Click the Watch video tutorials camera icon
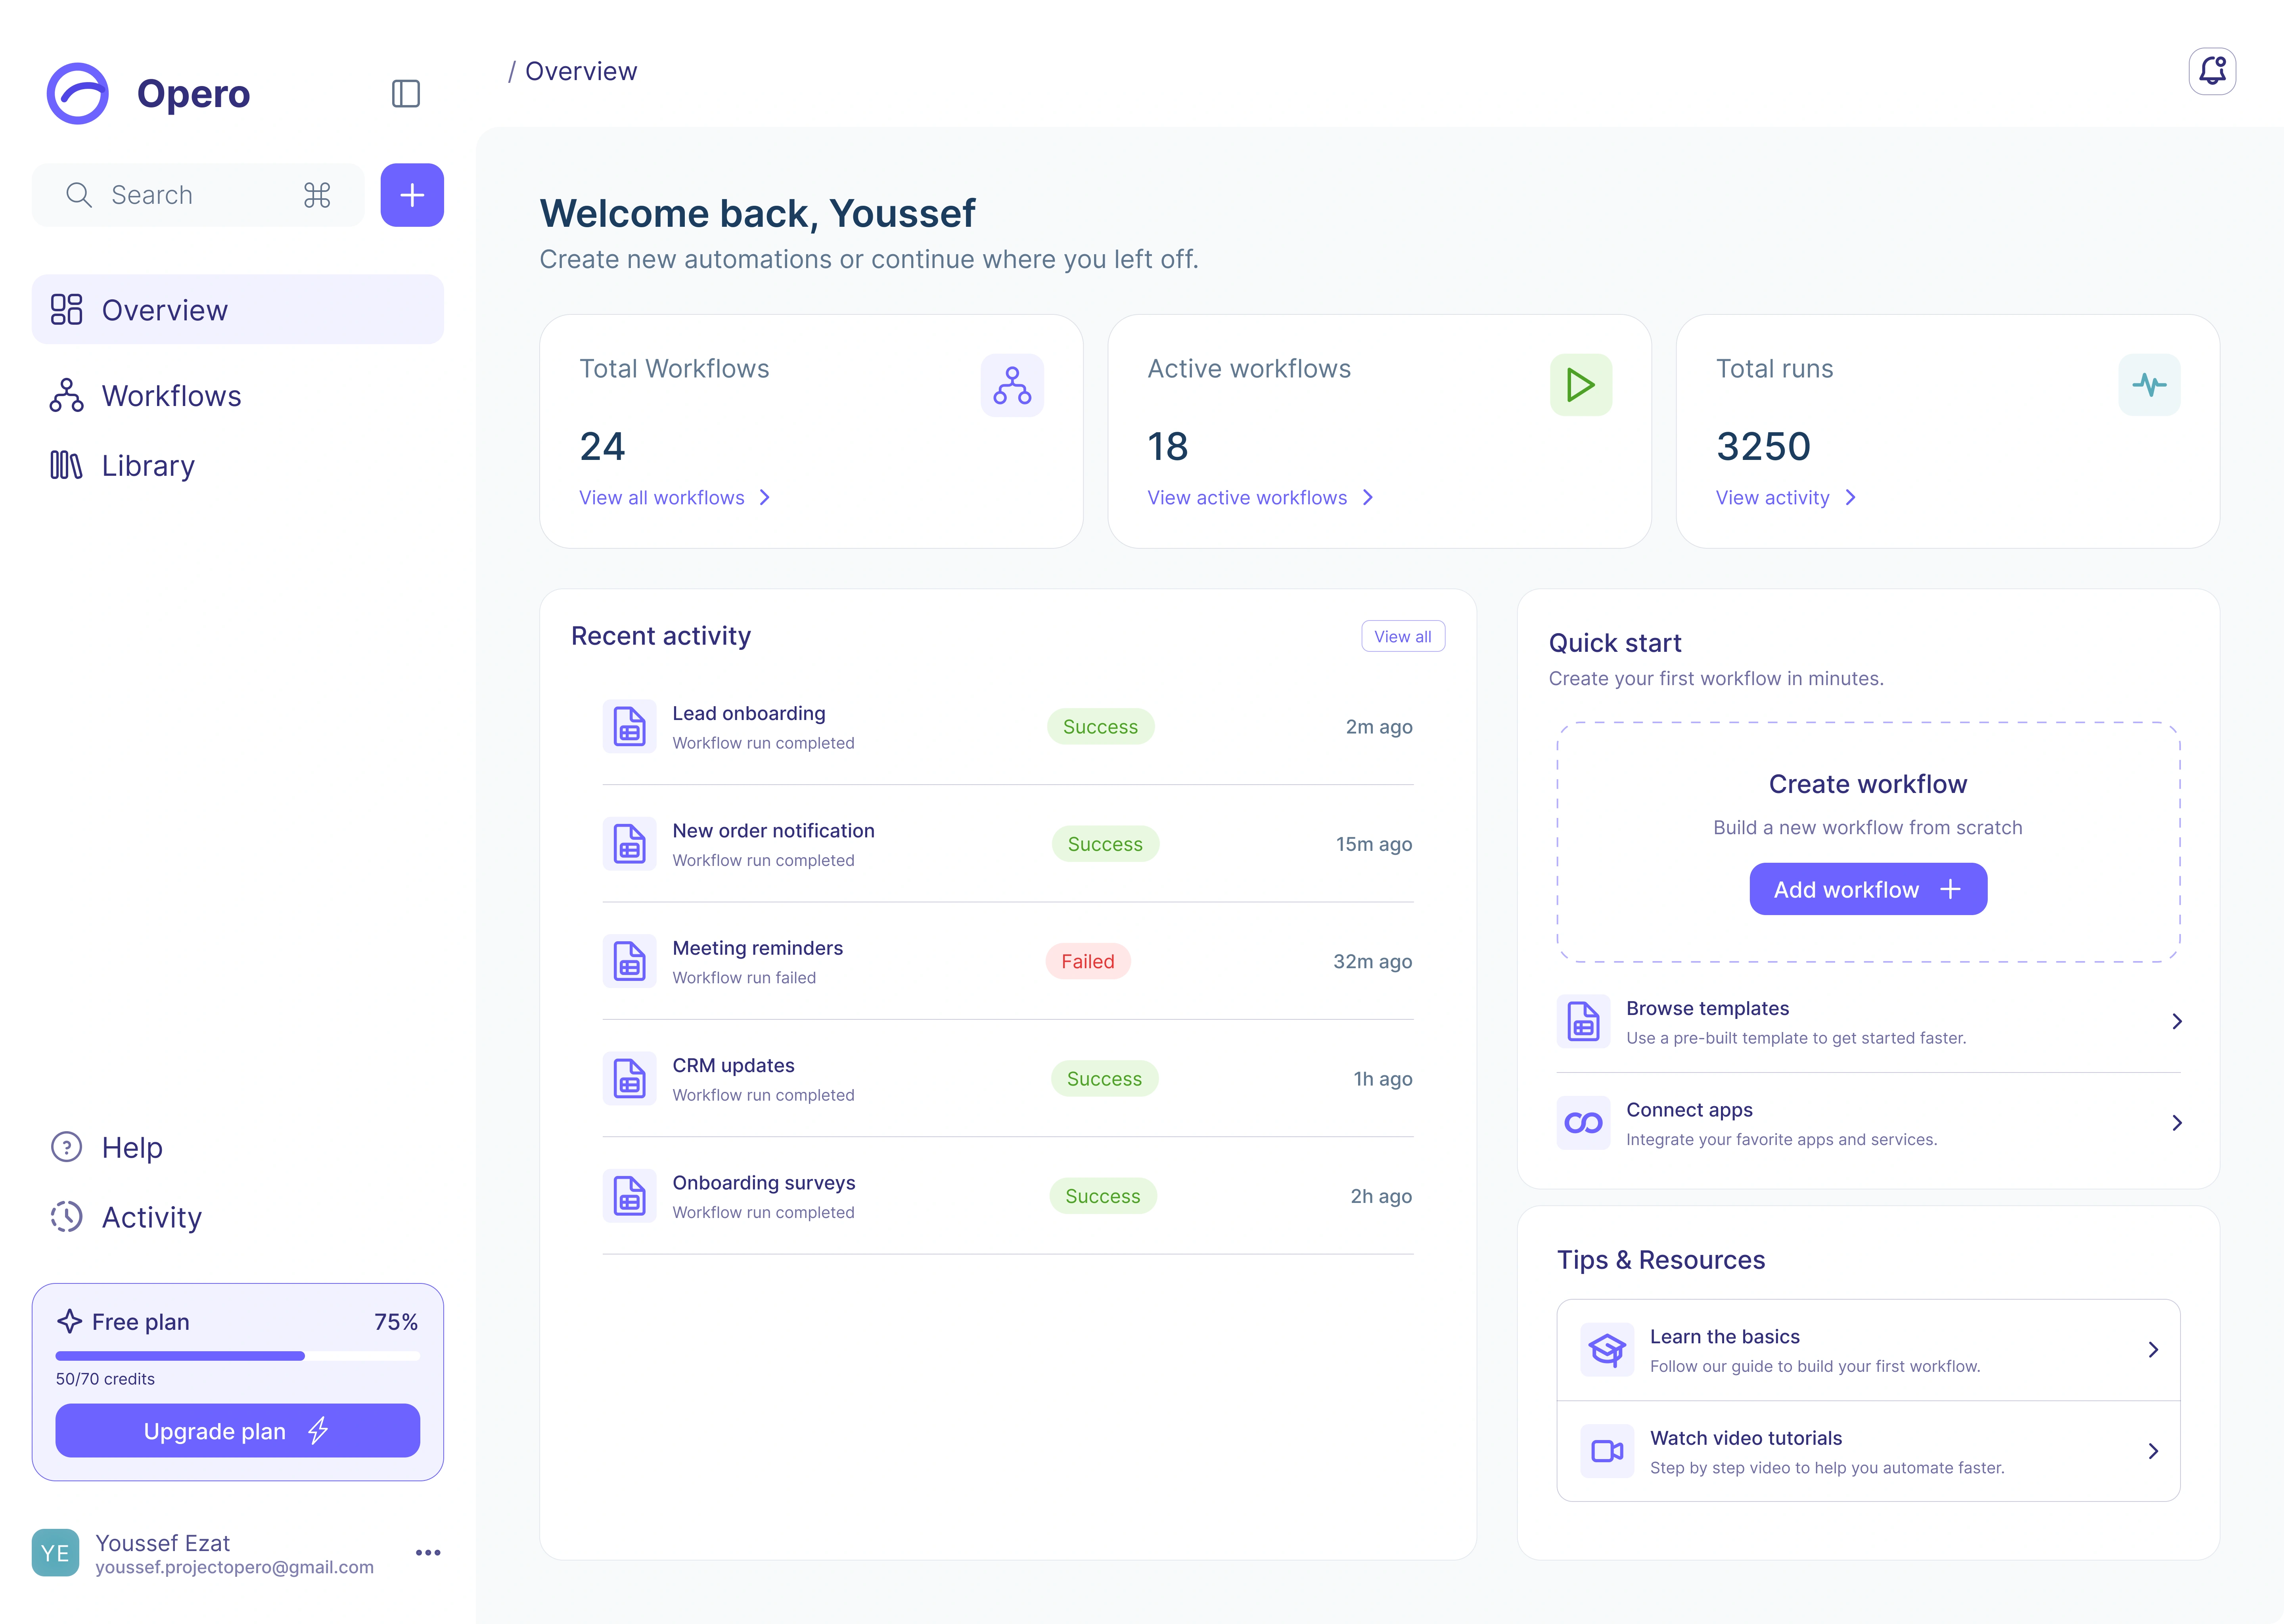2284x1624 pixels. coord(1607,1451)
